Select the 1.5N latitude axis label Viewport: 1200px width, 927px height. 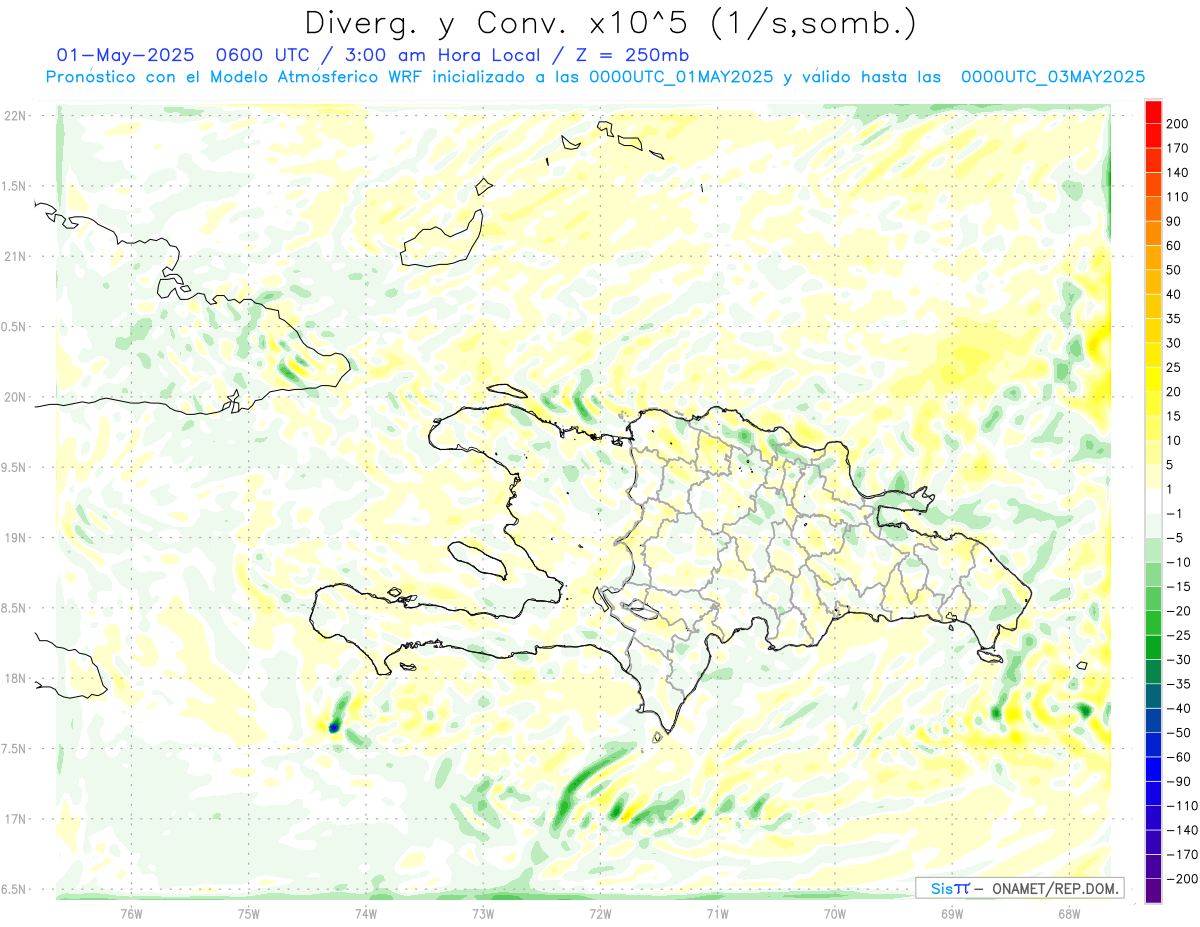(x=15, y=186)
